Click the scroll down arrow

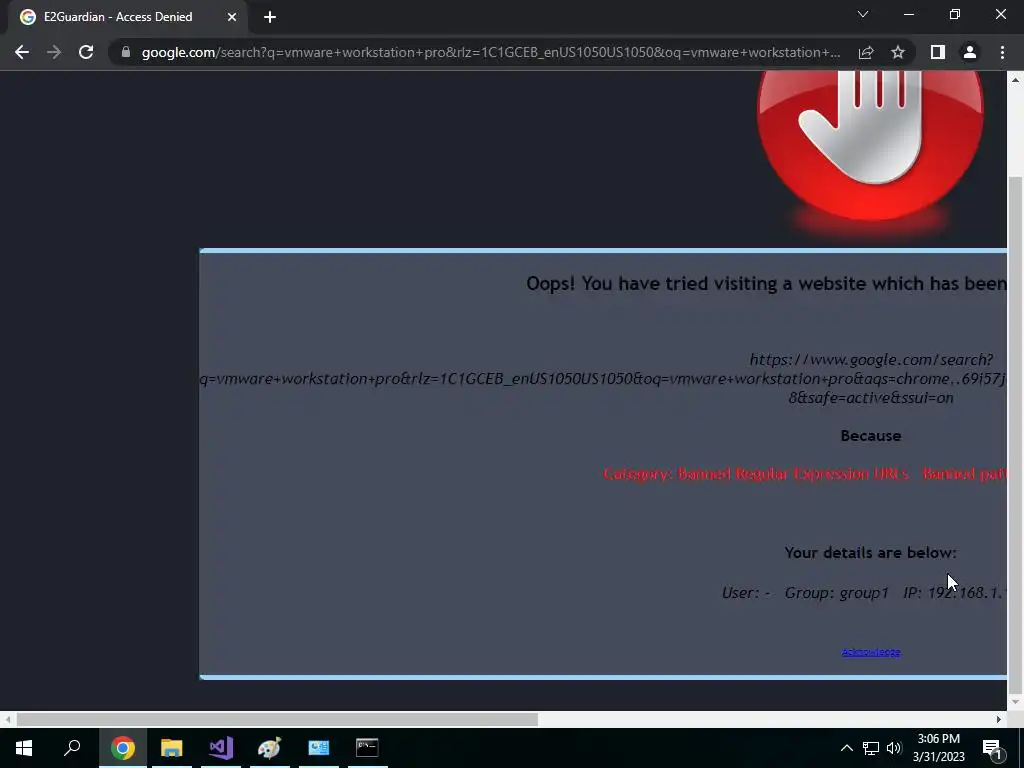point(1016,703)
